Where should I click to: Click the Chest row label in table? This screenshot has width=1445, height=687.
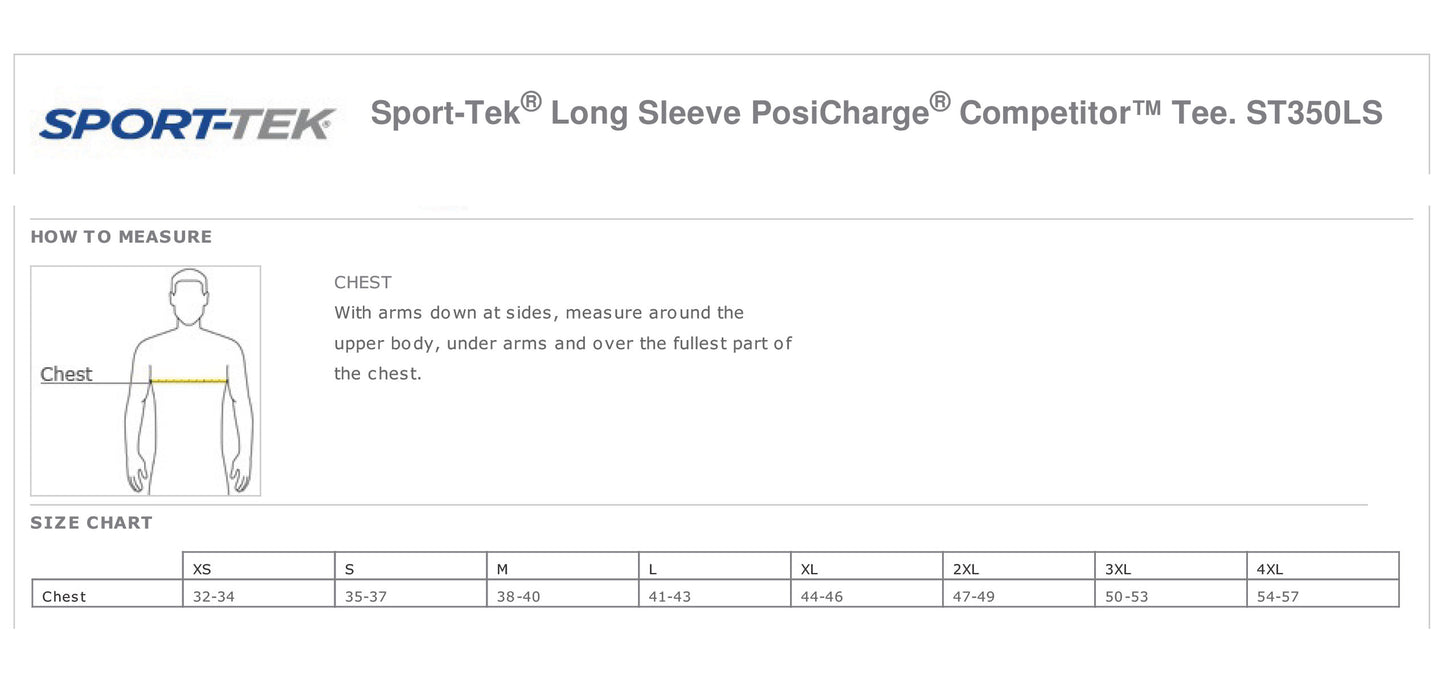pos(64,597)
